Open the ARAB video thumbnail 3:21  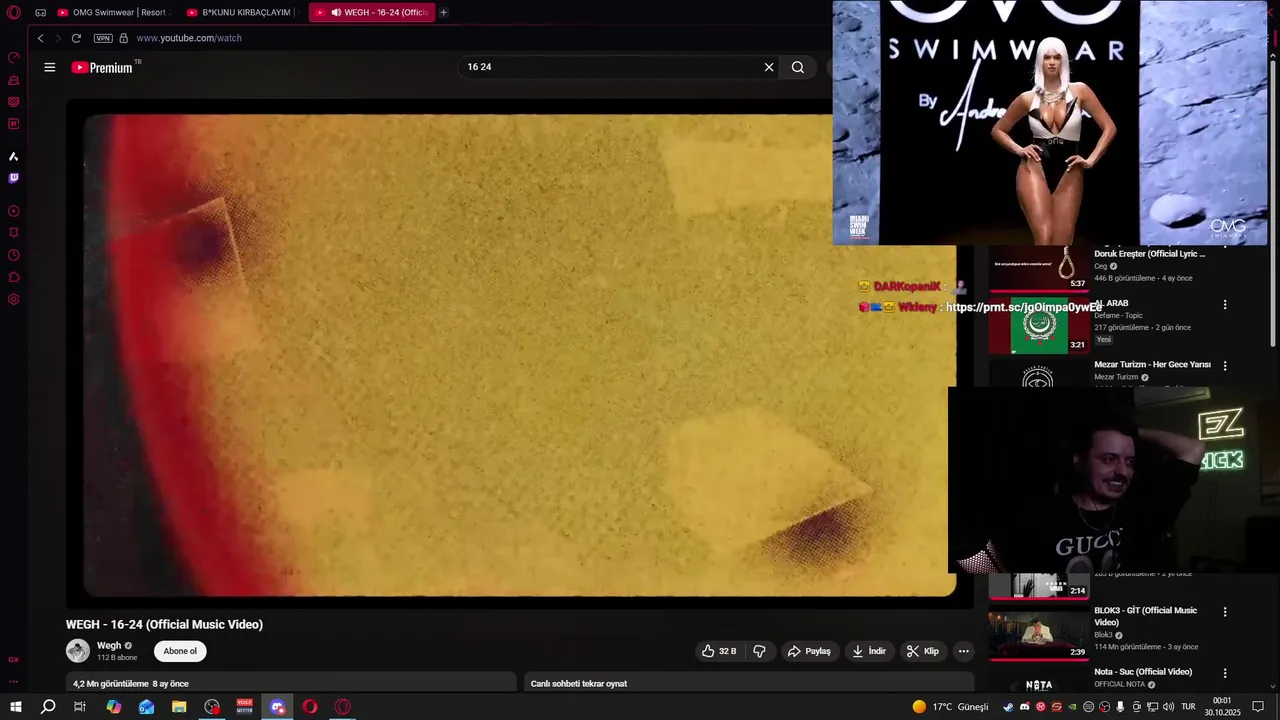[x=1039, y=326]
